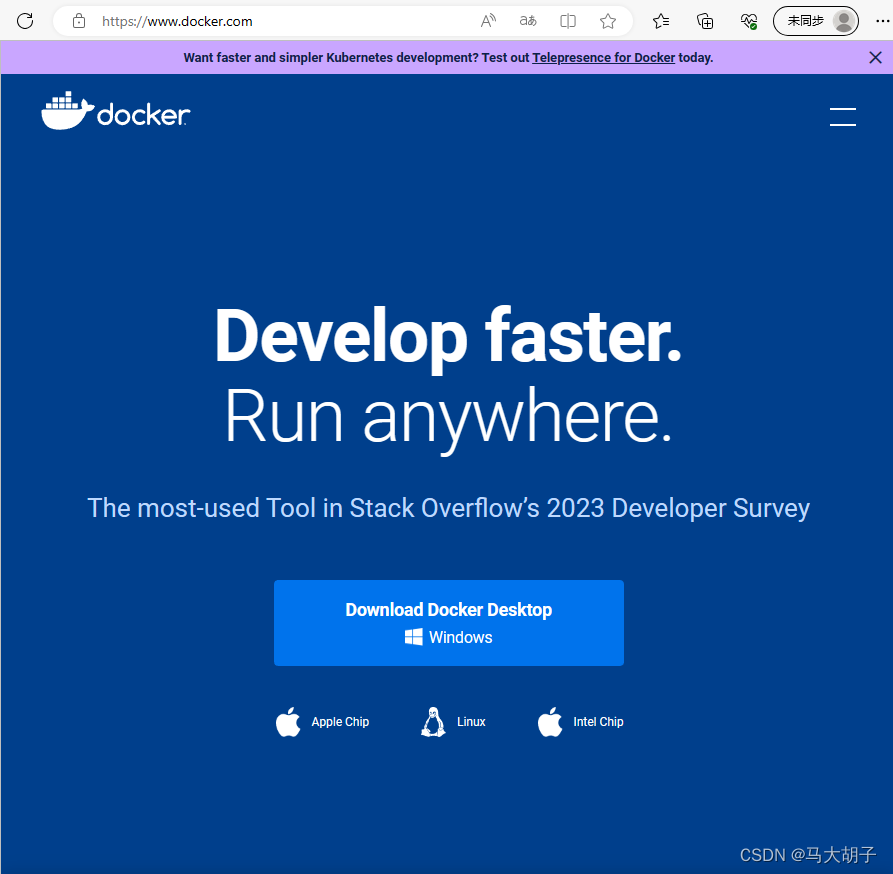Screen dimensions: 893x874
Task: Click the Windows logo in download button
Action: coord(413,637)
